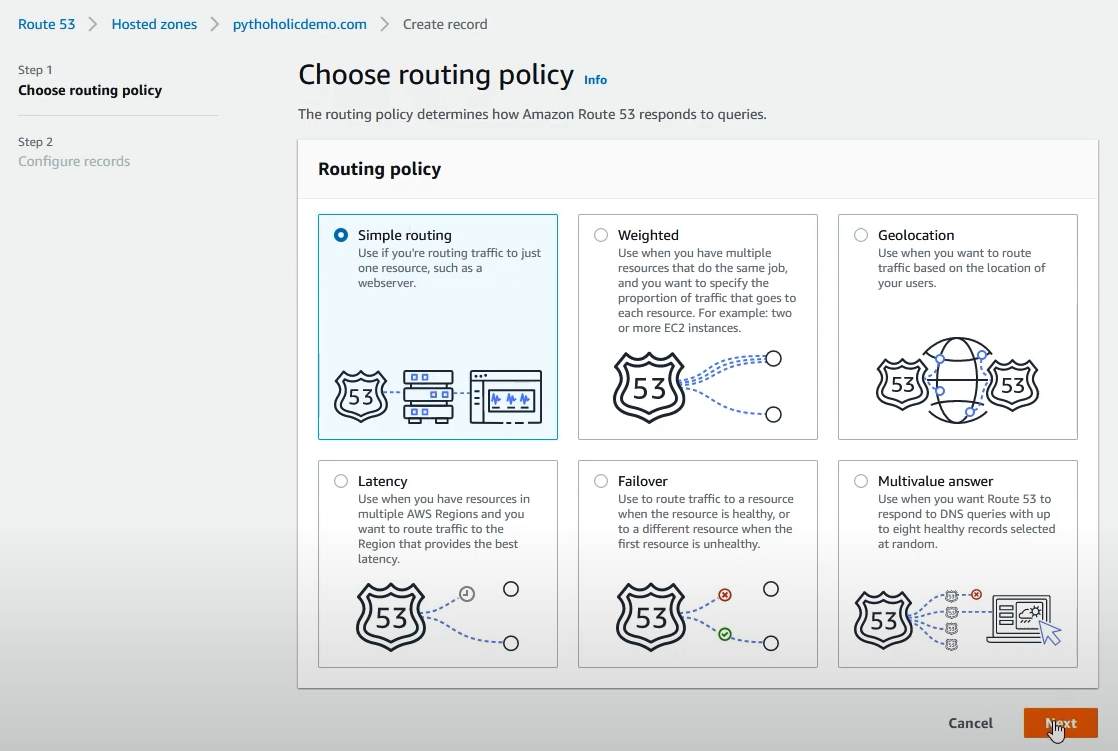Click the Failover option title
The height and width of the screenshot is (751, 1118).
(x=642, y=481)
